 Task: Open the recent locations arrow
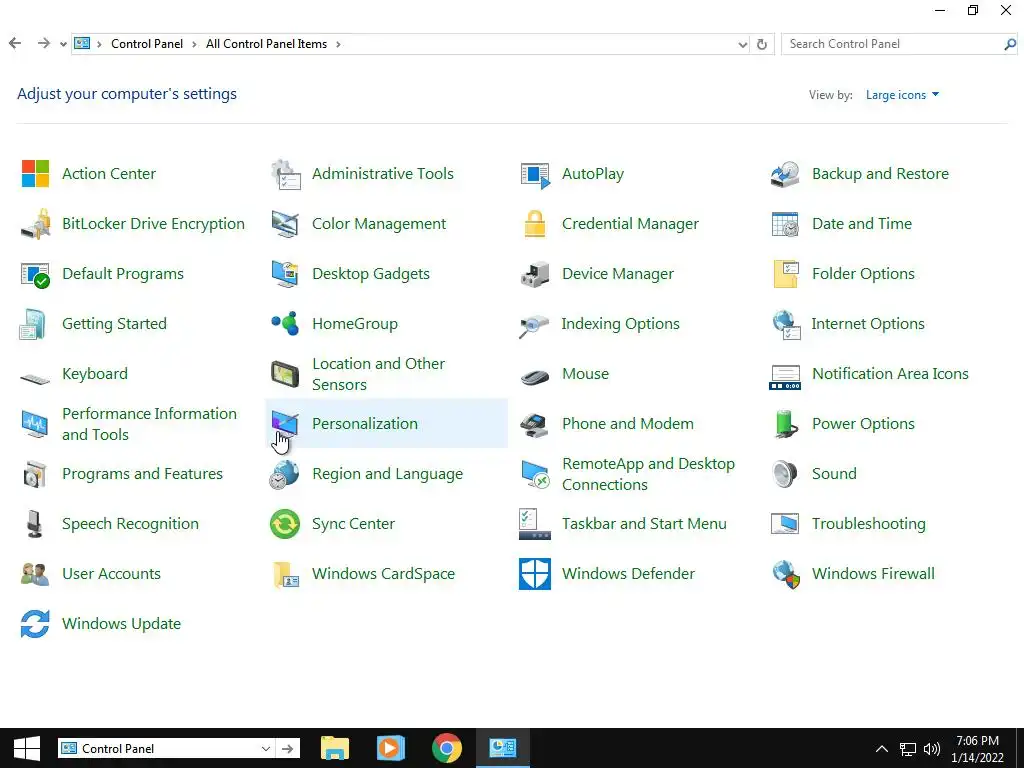[63, 44]
